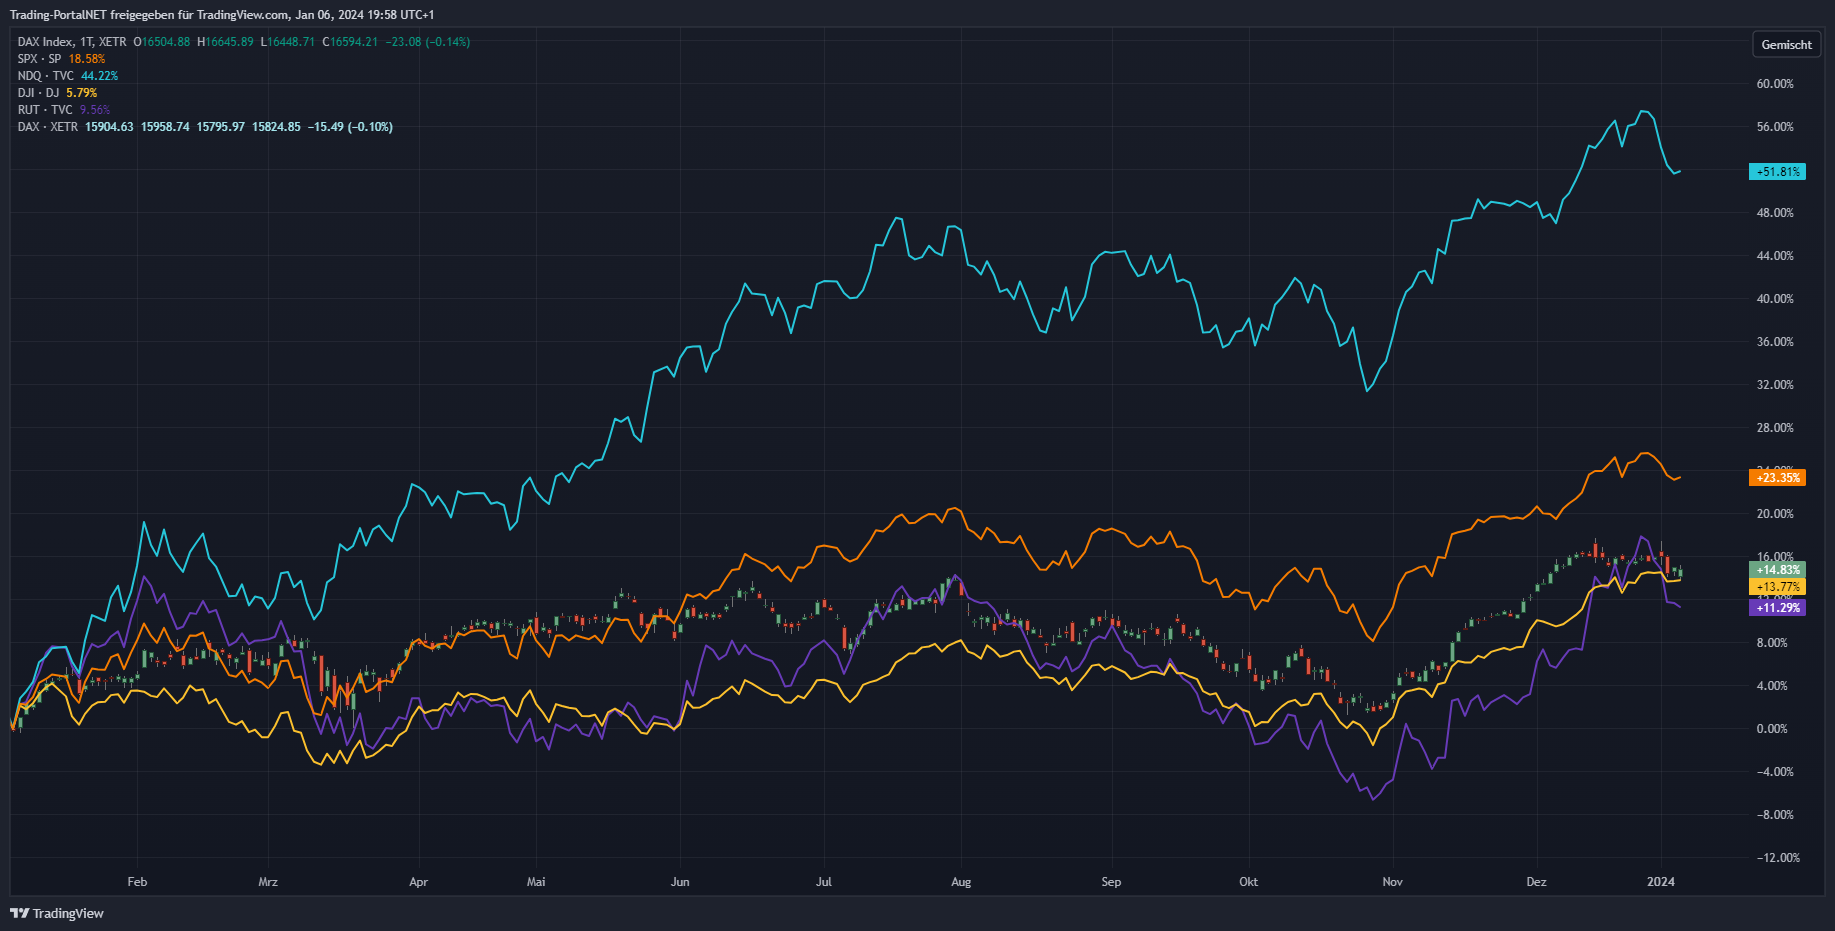Viewport: 1835px width, 931px height.
Task: Select the DJI · DJ legend entry
Action: click(38, 93)
